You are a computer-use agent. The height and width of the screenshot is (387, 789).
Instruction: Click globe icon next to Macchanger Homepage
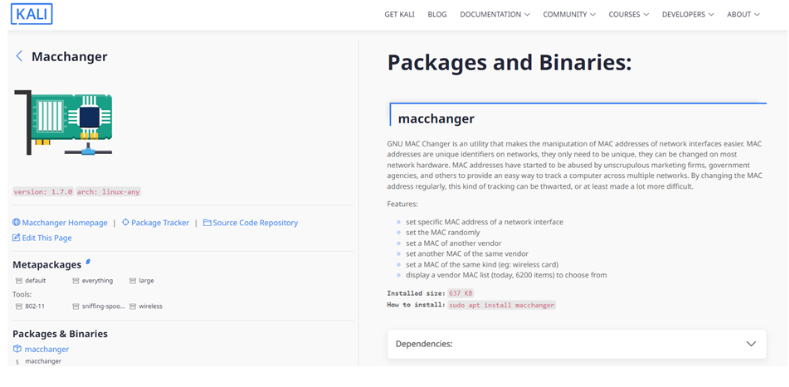pyautogui.click(x=16, y=222)
